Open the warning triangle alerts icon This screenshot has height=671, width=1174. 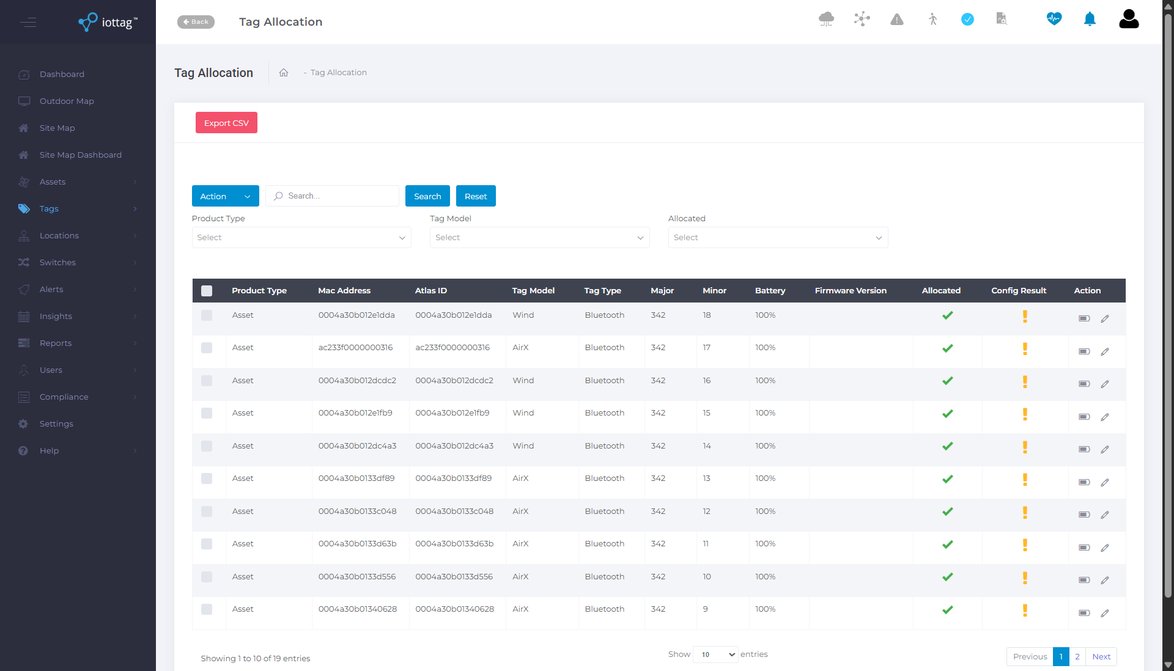[897, 19]
